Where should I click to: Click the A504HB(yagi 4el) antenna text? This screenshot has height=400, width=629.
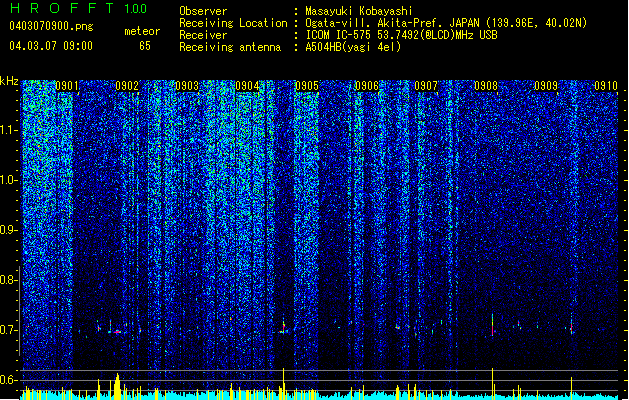click(353, 47)
